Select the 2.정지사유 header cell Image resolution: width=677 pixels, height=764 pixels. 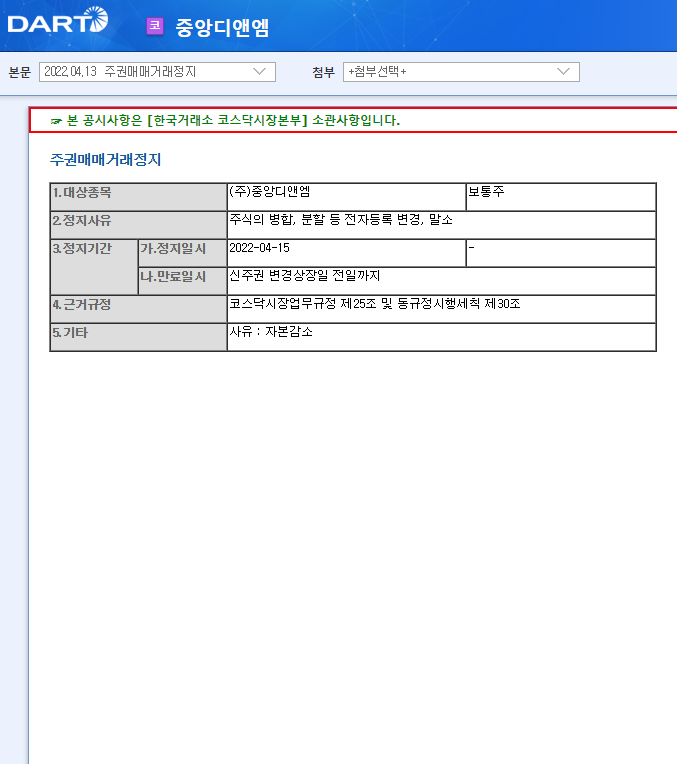[138, 225]
